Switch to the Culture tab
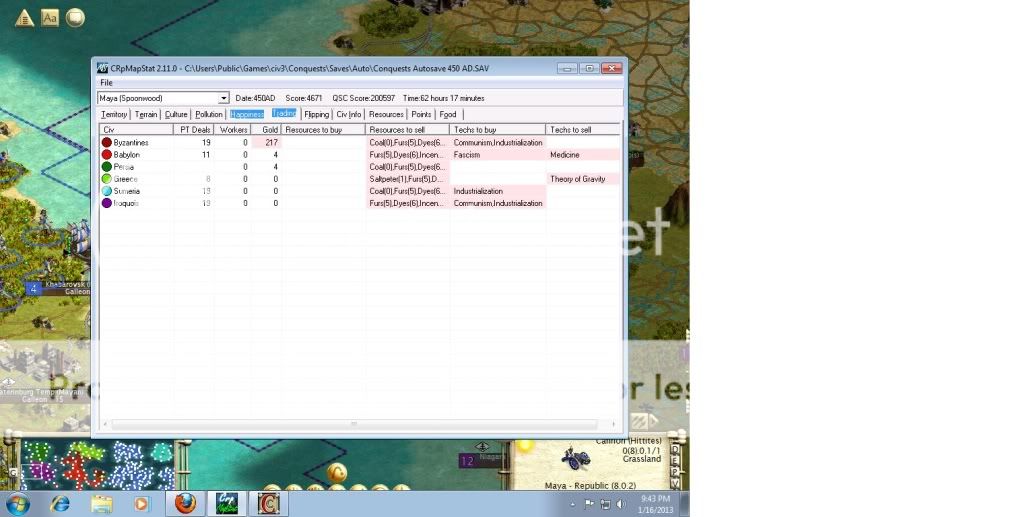 (x=176, y=114)
